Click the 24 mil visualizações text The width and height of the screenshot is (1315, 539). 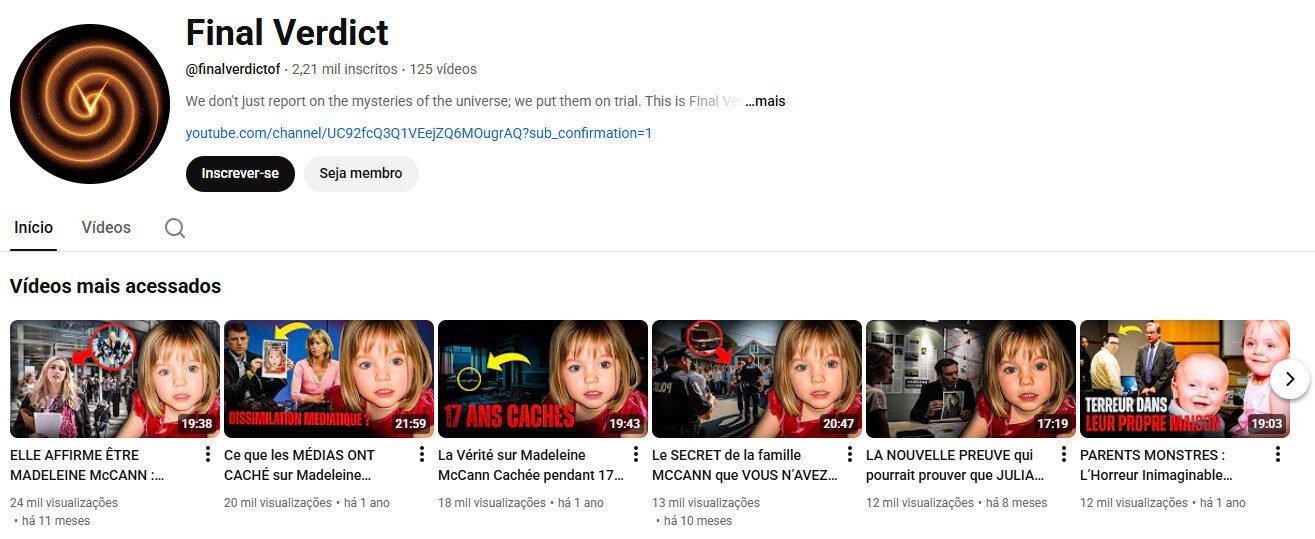tap(64, 503)
